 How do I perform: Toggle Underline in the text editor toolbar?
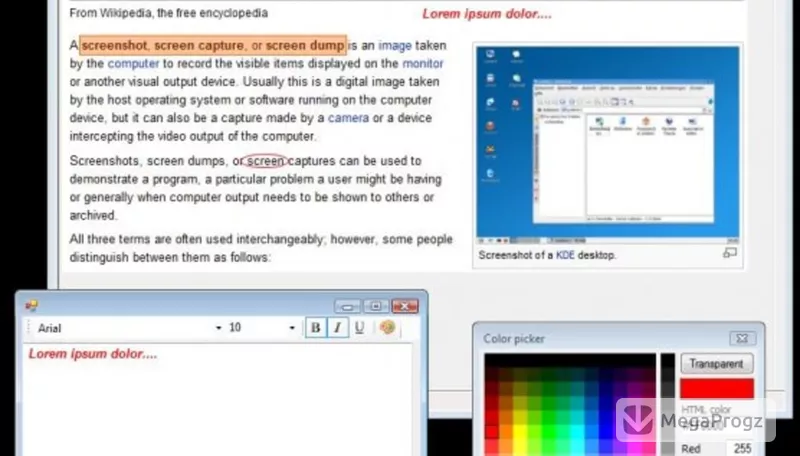pos(359,327)
